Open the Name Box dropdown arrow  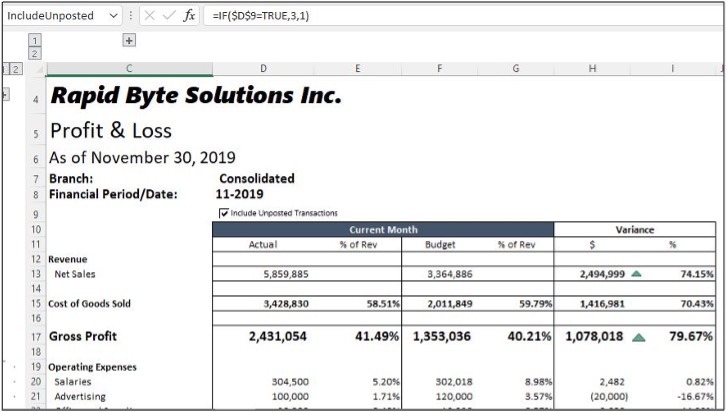coord(113,16)
